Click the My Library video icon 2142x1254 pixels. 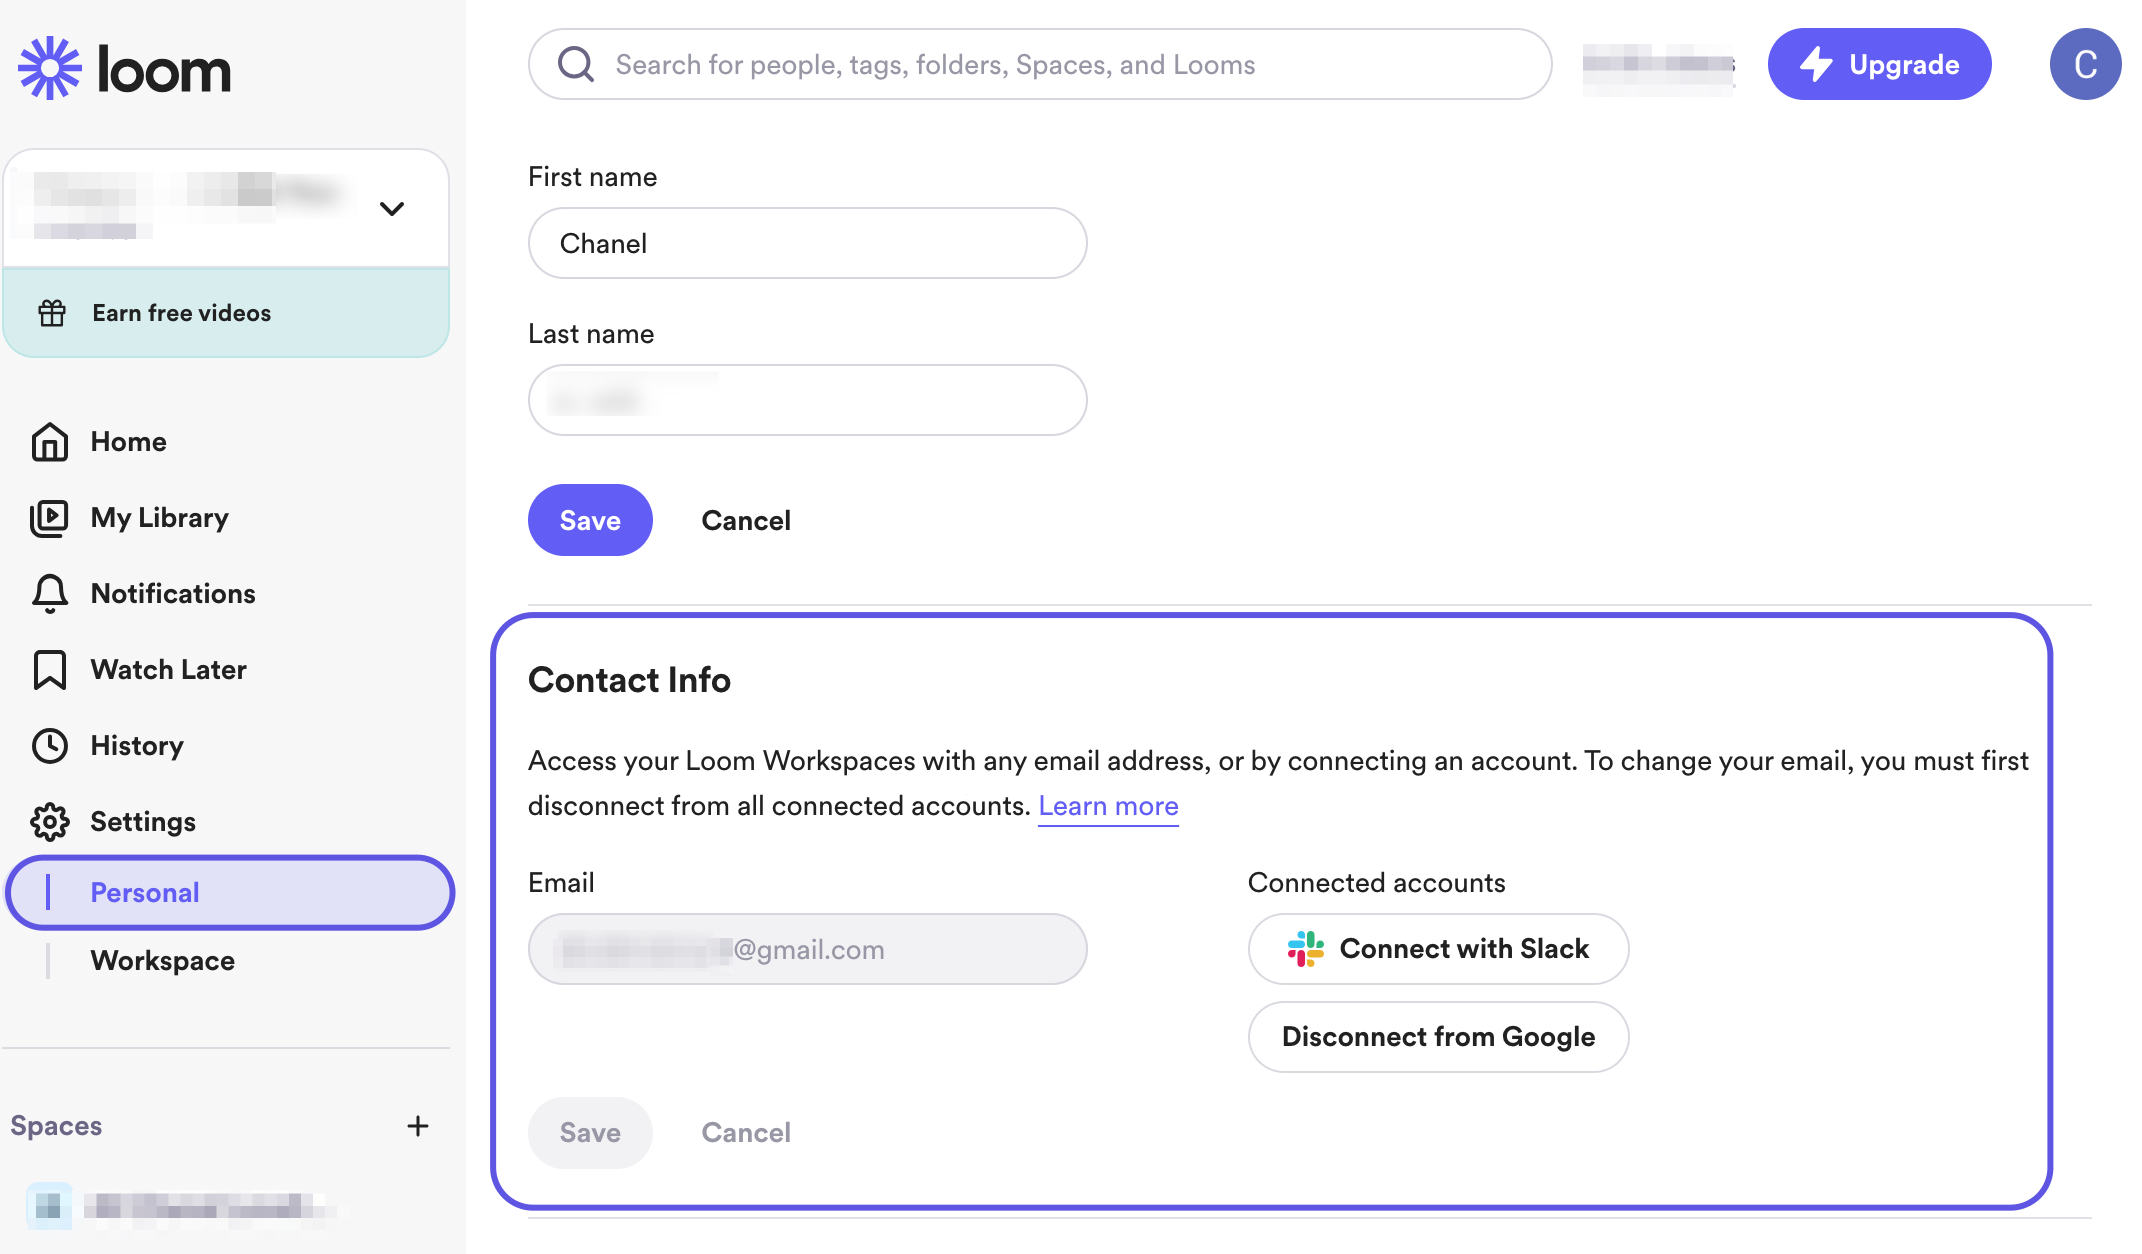49,518
